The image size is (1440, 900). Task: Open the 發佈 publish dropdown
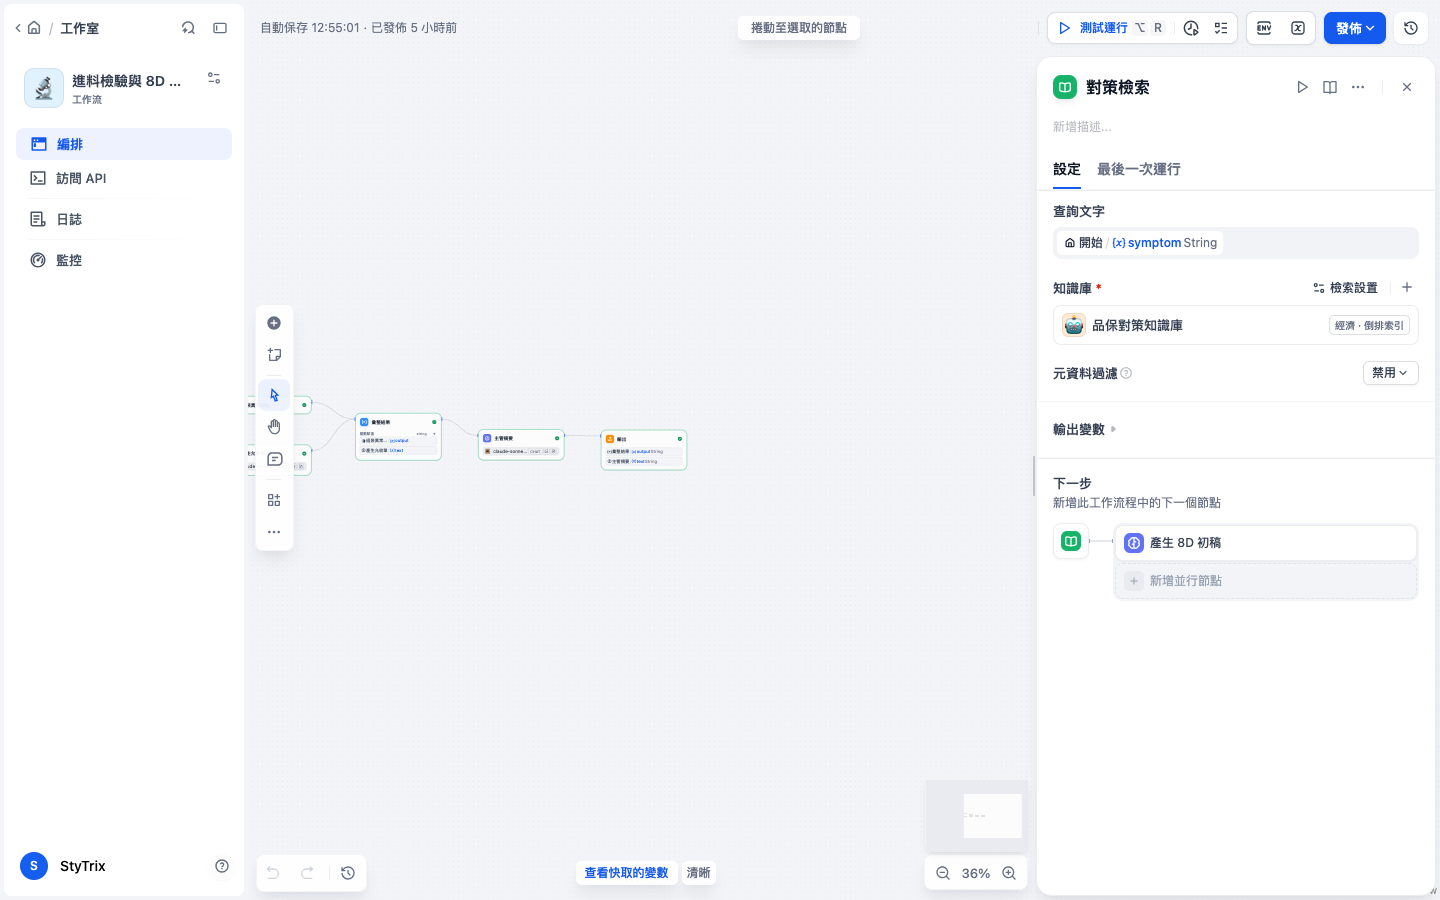(x=1355, y=28)
